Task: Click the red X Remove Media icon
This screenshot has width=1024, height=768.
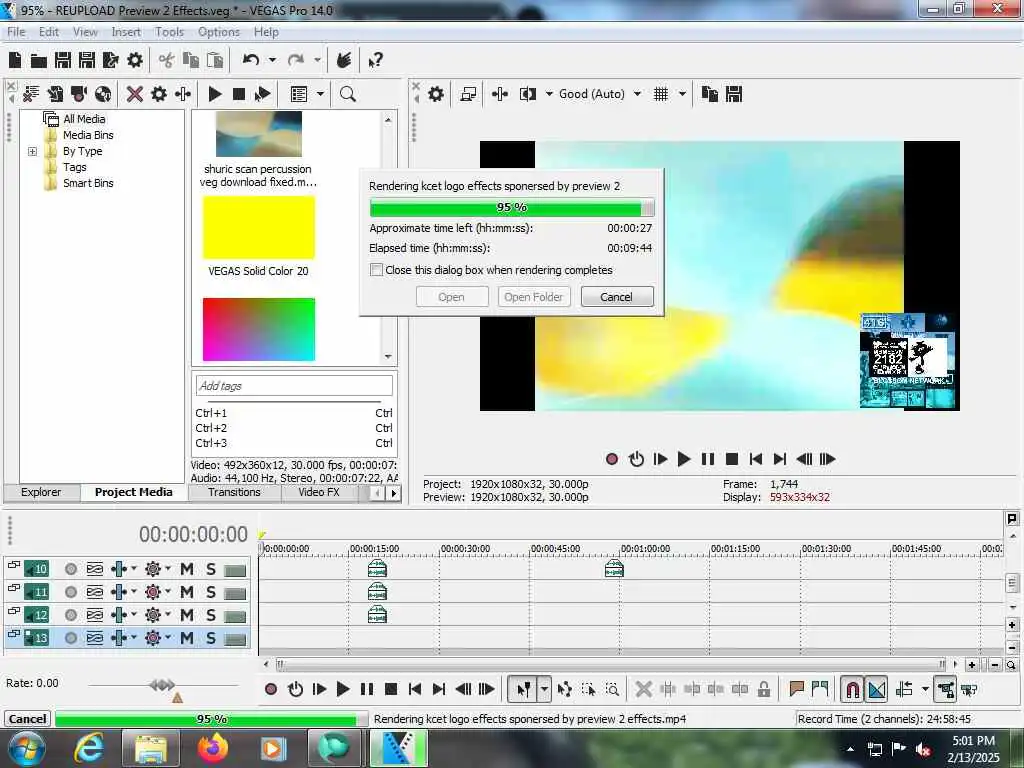Action: point(135,94)
